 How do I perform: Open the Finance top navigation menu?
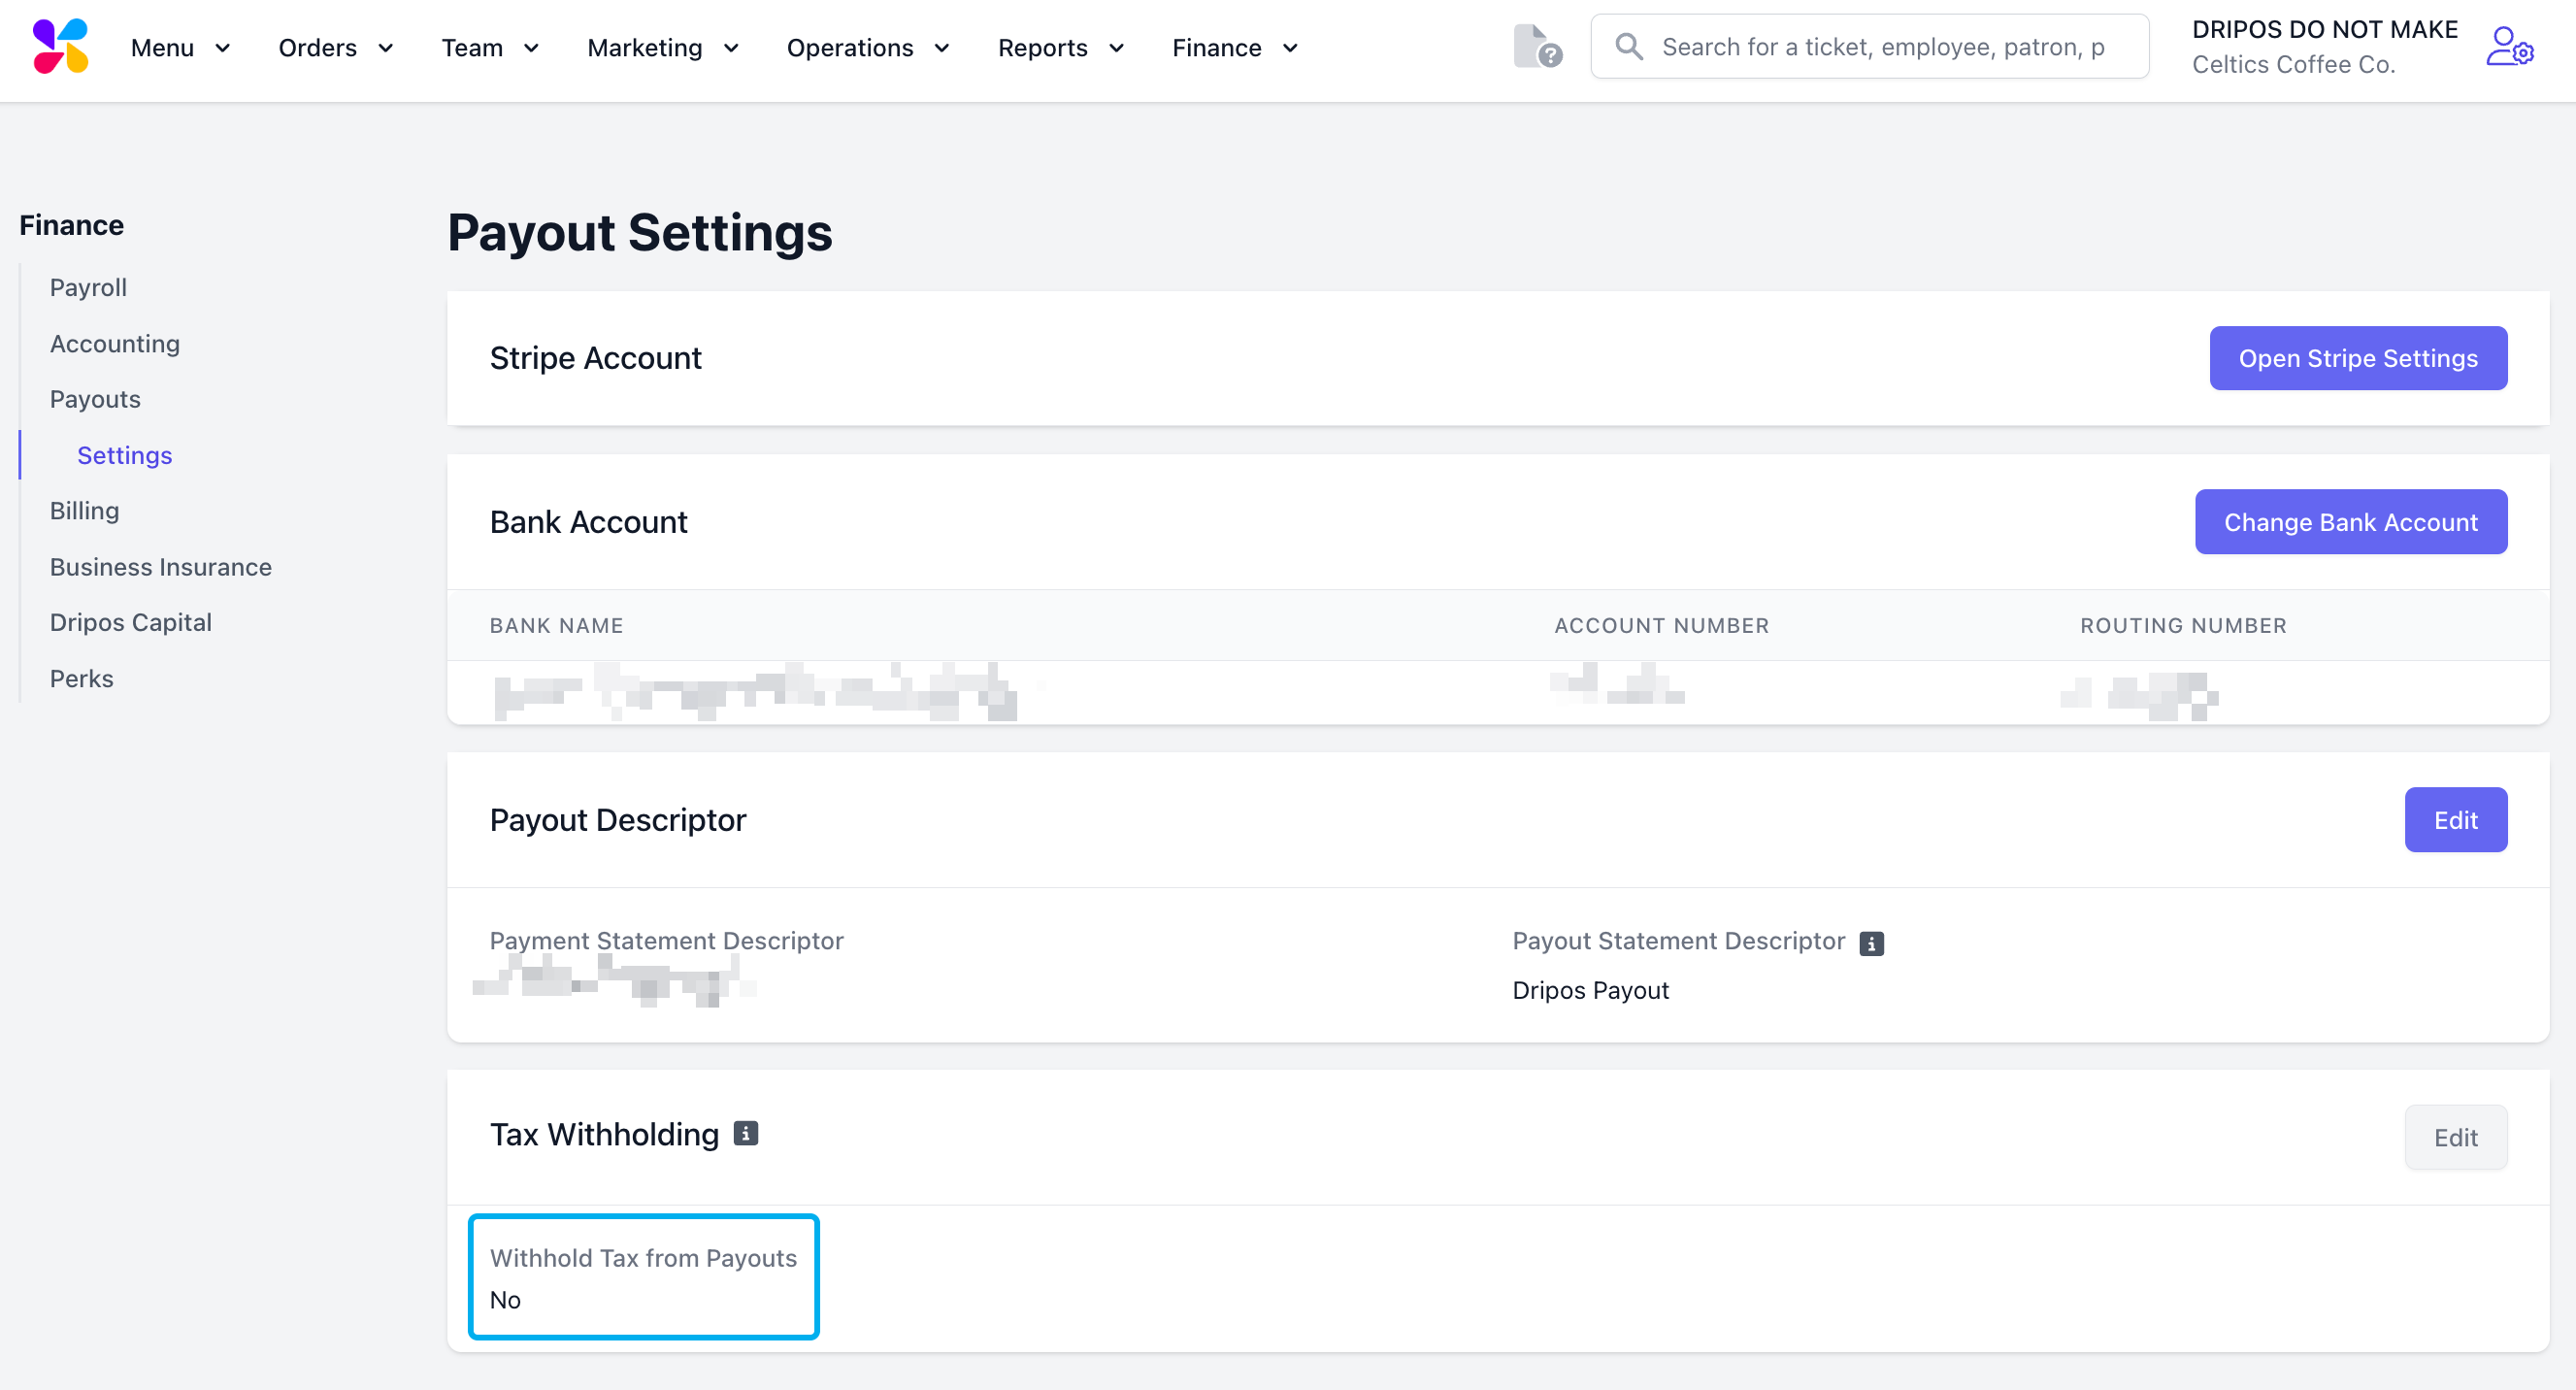[1235, 48]
